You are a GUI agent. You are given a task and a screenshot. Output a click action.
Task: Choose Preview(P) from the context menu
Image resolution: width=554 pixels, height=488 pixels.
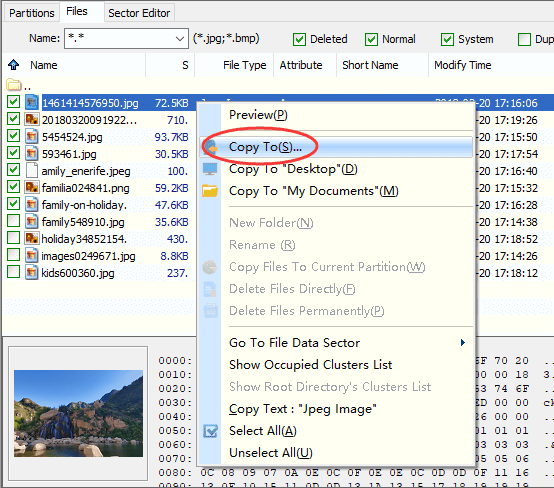258,115
